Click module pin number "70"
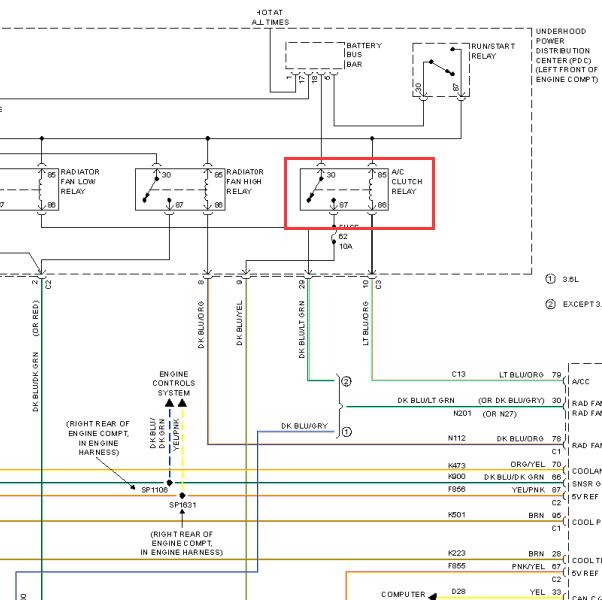Screen dimensions: 602x600 coord(556,464)
